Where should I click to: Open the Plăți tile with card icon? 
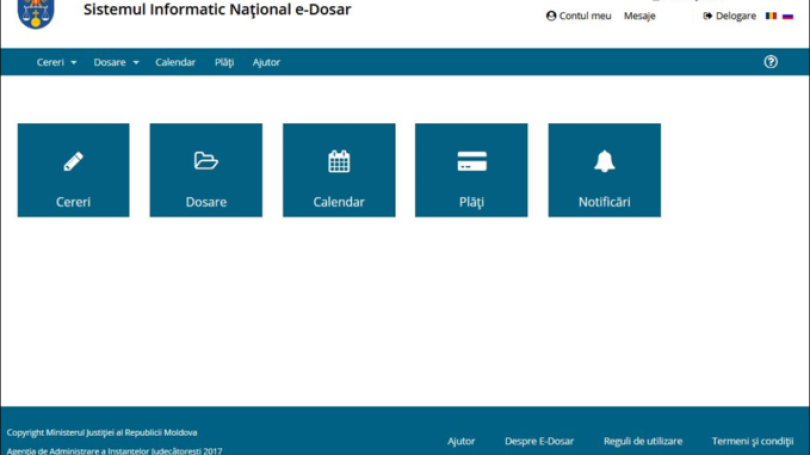(x=472, y=170)
